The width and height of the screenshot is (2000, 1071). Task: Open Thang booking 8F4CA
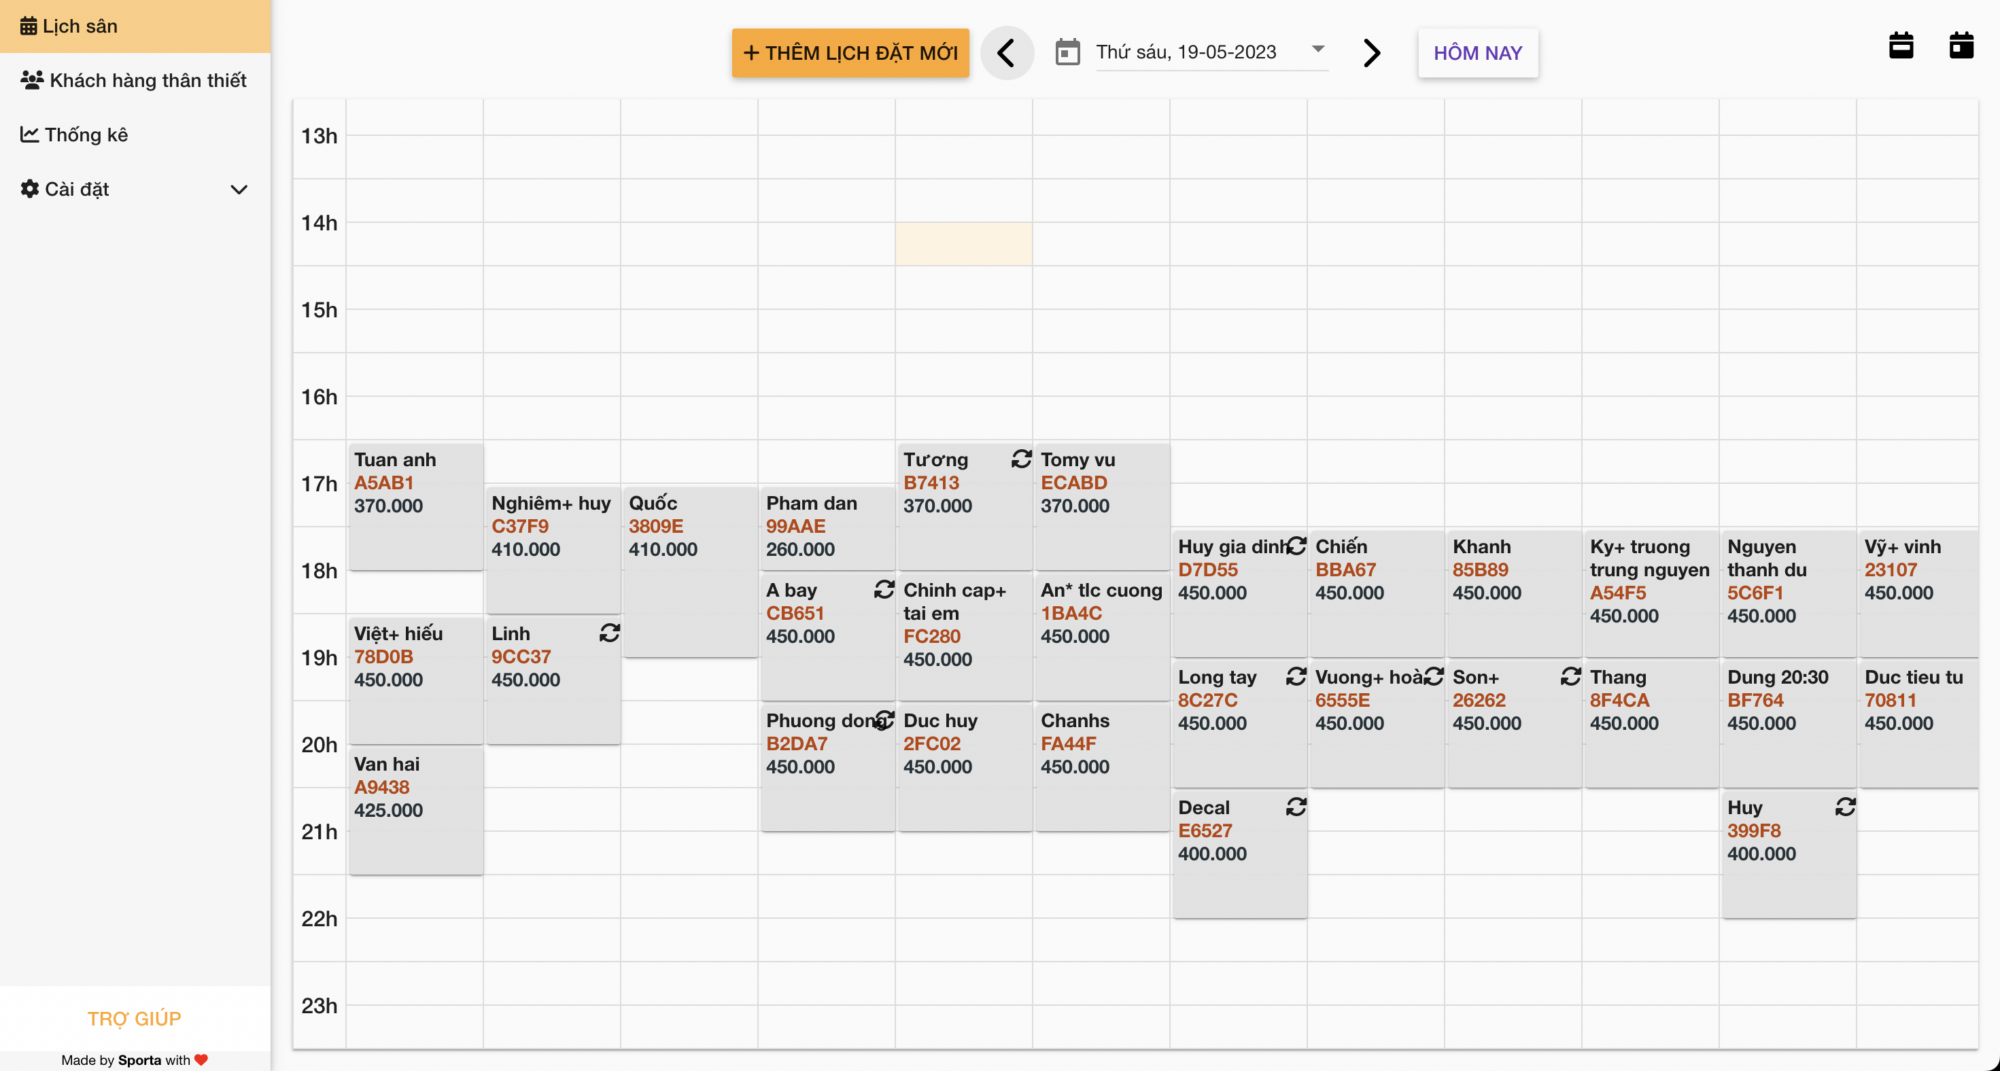[x=1651, y=724]
